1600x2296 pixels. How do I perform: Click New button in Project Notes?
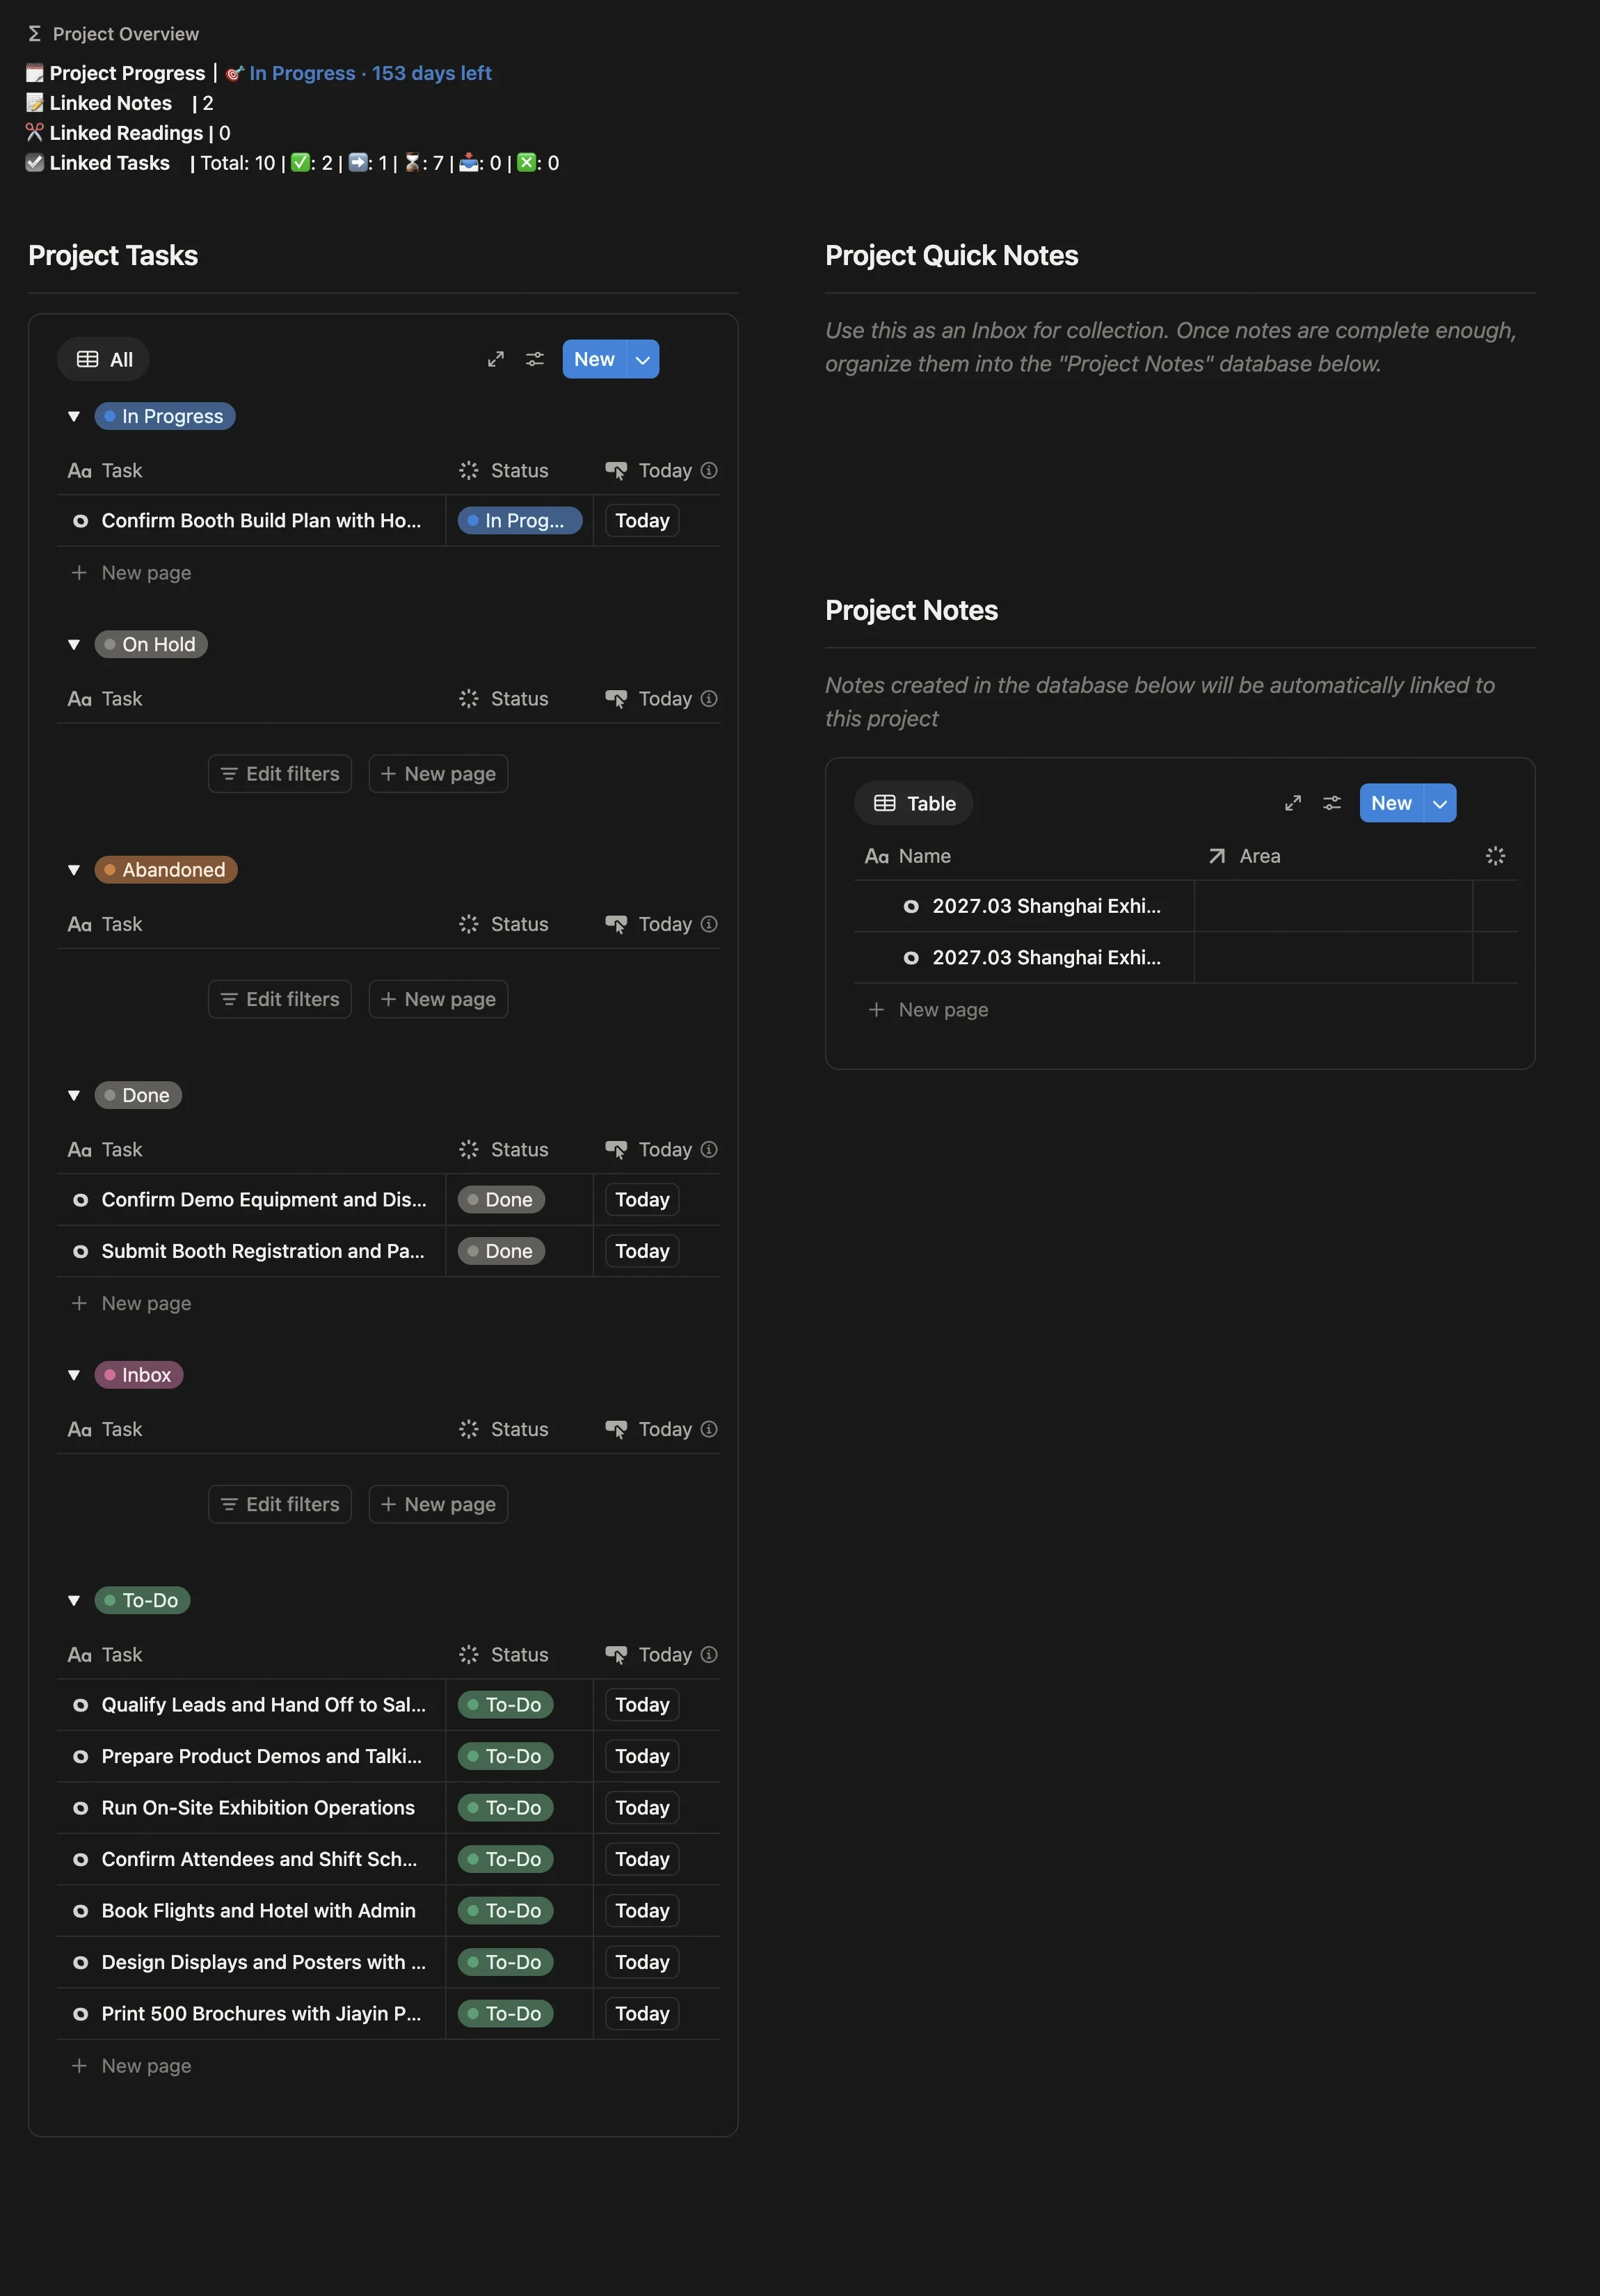[x=1391, y=803]
